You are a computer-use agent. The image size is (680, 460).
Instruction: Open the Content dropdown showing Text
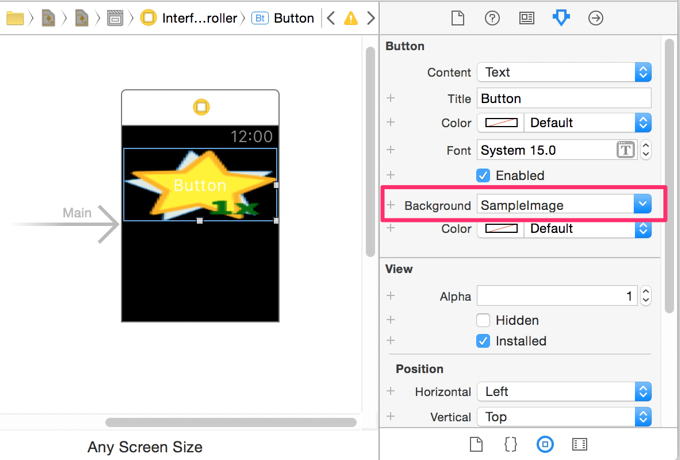[x=564, y=72]
